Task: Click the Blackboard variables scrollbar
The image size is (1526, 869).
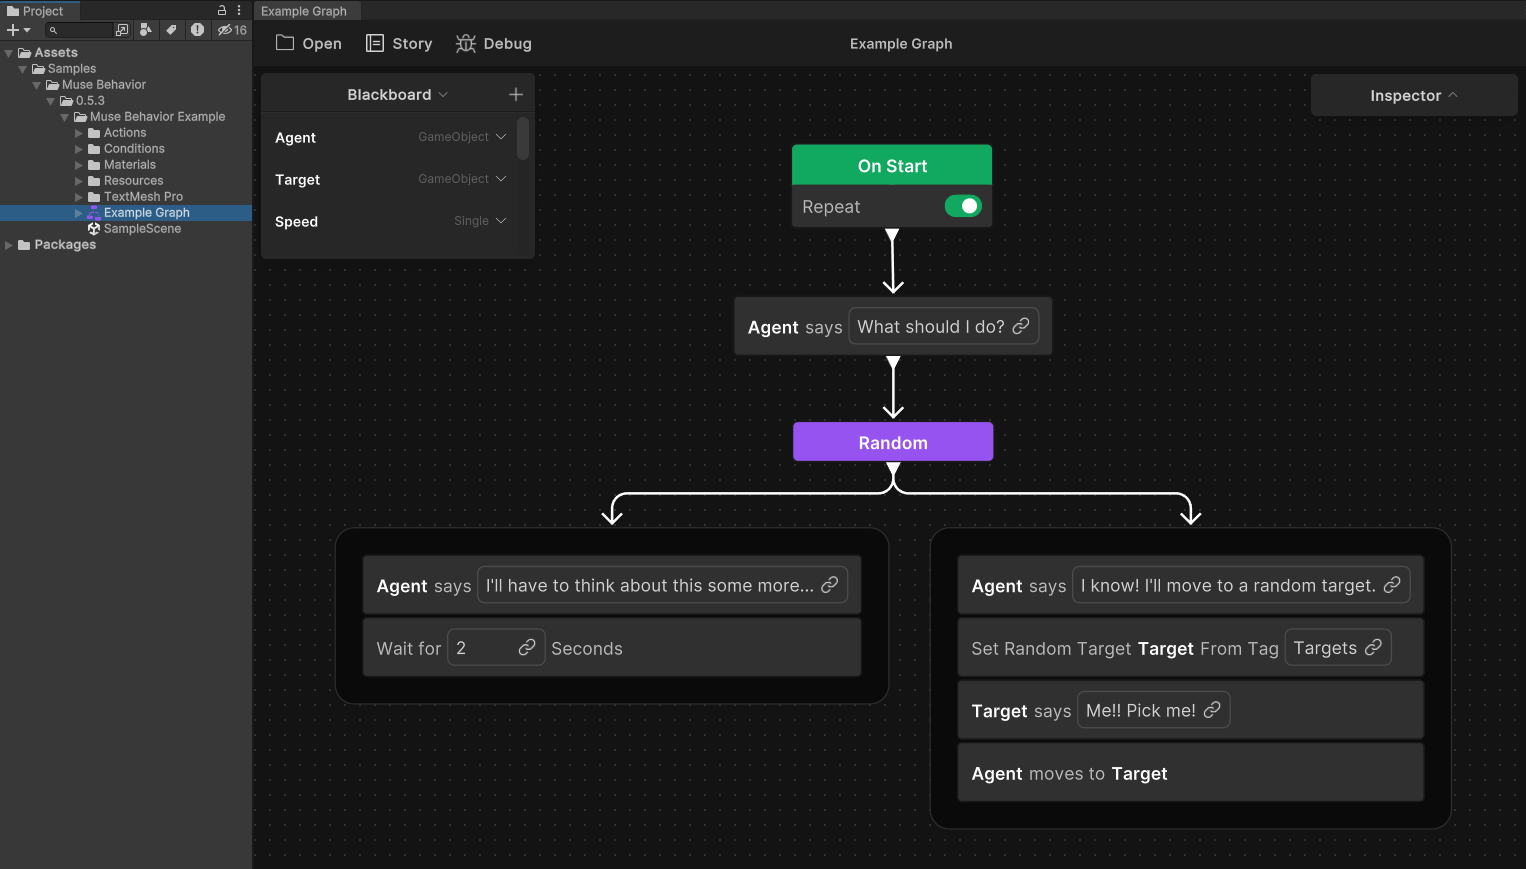Action: click(x=523, y=139)
